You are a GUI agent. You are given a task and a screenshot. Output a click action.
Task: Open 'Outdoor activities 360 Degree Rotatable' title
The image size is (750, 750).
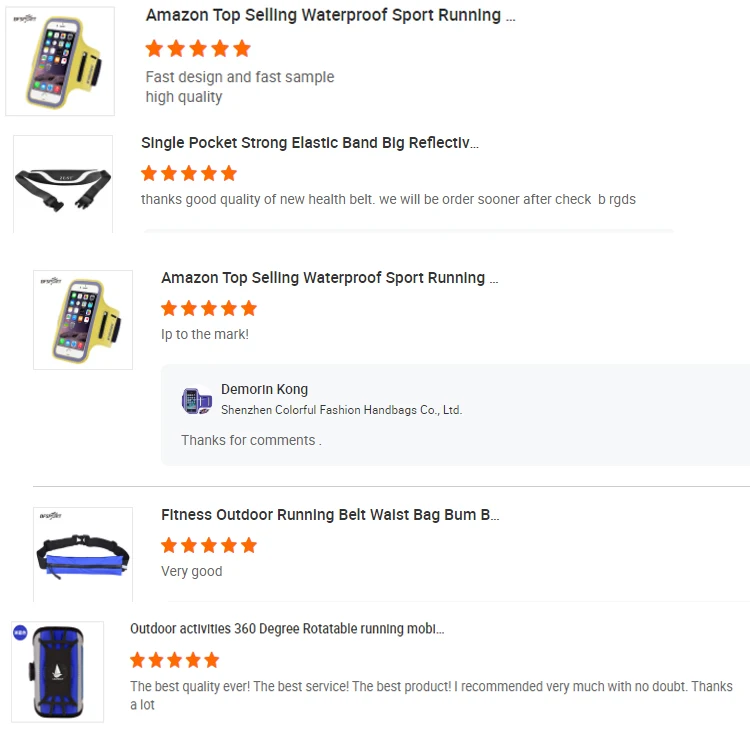[287, 629]
